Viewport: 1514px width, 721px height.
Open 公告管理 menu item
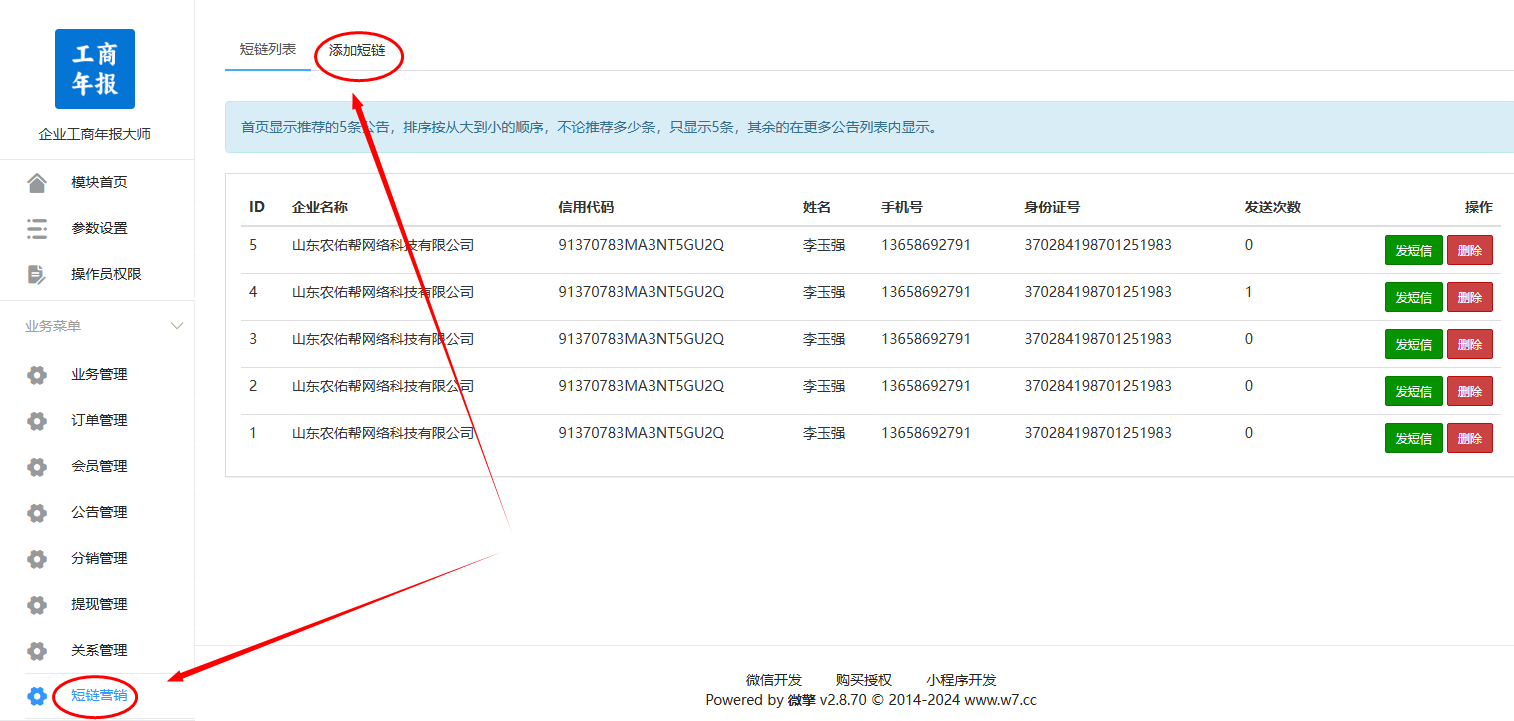click(x=99, y=512)
